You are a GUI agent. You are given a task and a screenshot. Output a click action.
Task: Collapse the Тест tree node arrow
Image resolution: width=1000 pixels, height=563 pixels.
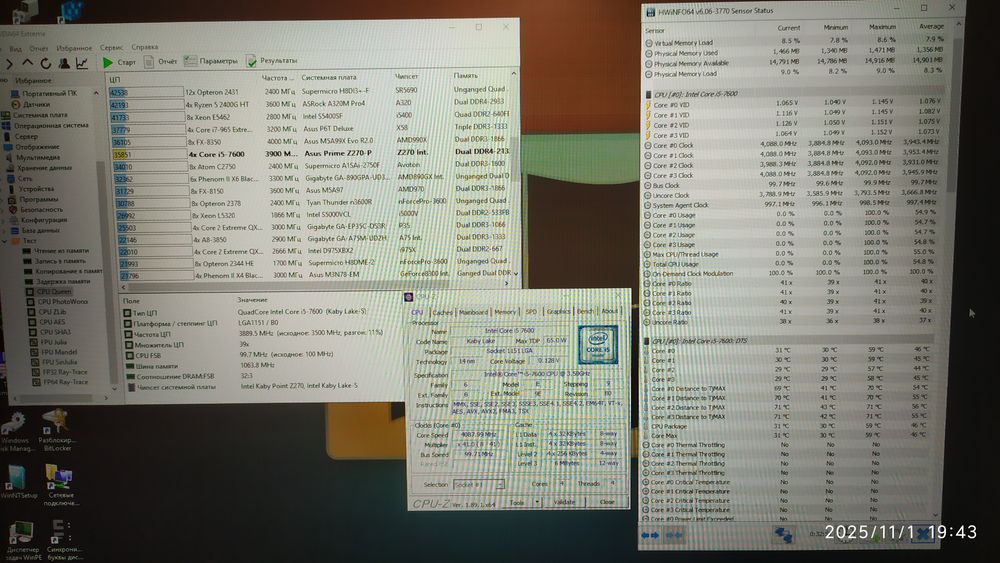click(6, 241)
